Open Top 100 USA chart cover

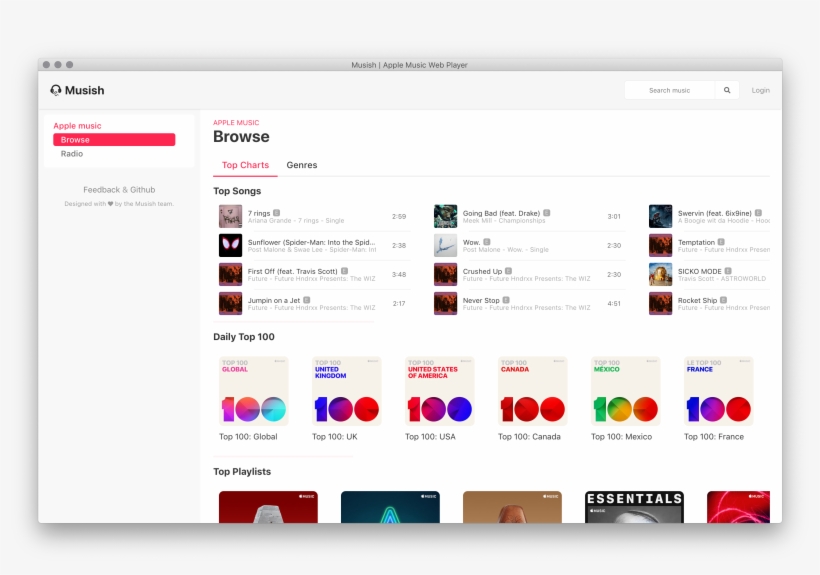[440, 391]
